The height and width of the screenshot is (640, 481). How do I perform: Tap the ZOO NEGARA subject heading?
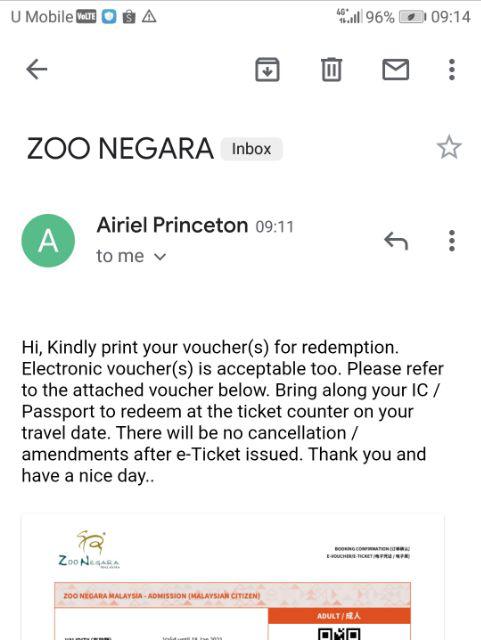coord(120,148)
